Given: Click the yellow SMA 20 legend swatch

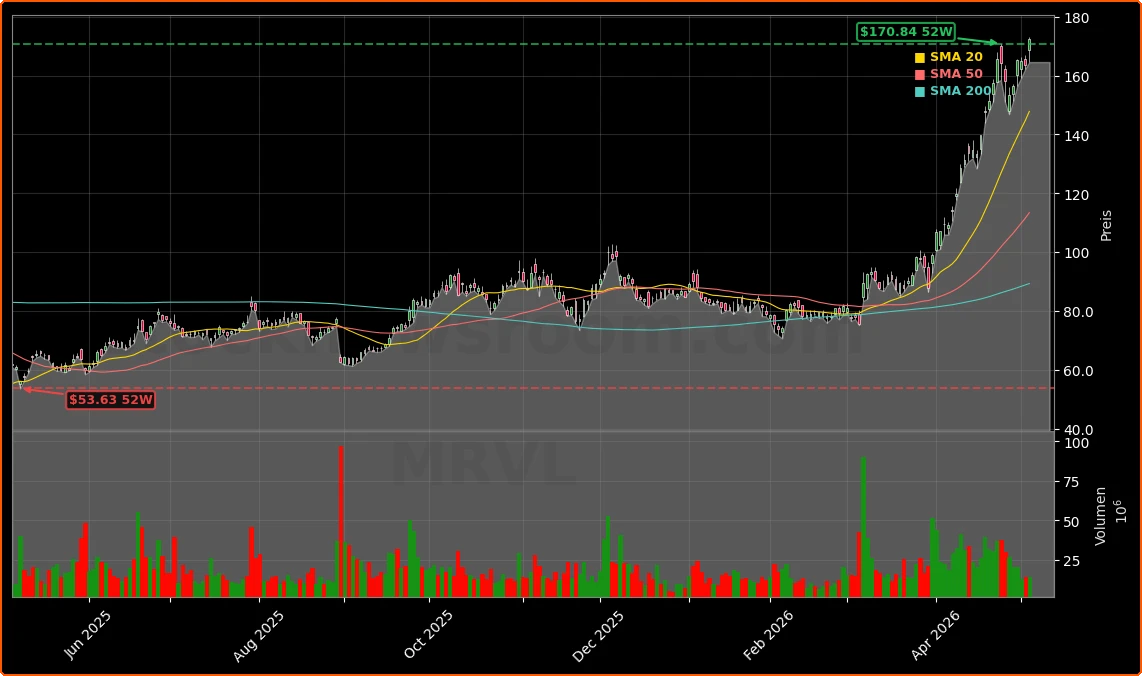Looking at the screenshot, I should [920, 58].
